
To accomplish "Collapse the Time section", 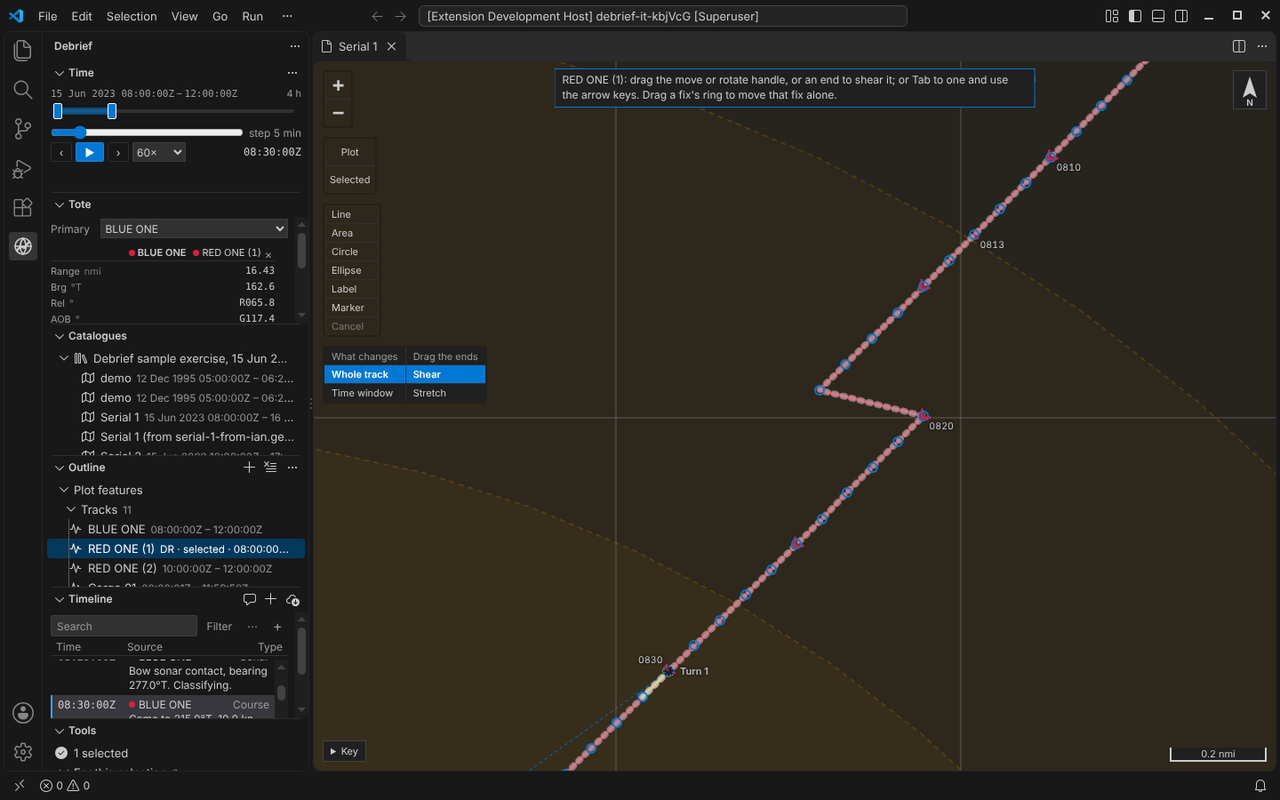I will point(58,73).
